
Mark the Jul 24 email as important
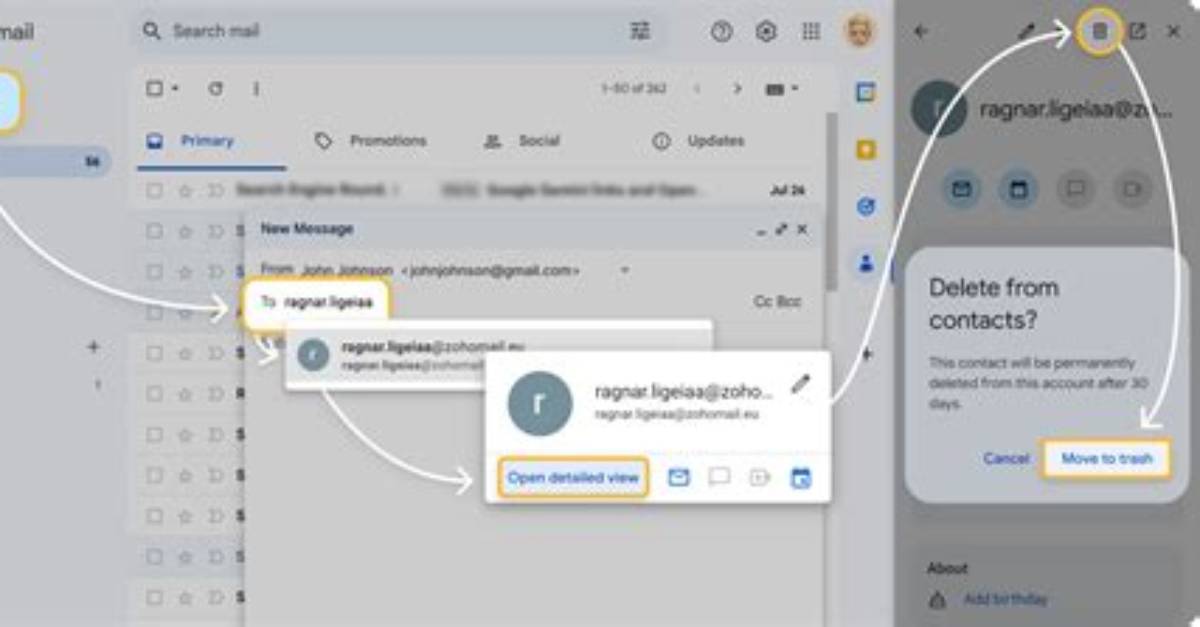pos(214,189)
